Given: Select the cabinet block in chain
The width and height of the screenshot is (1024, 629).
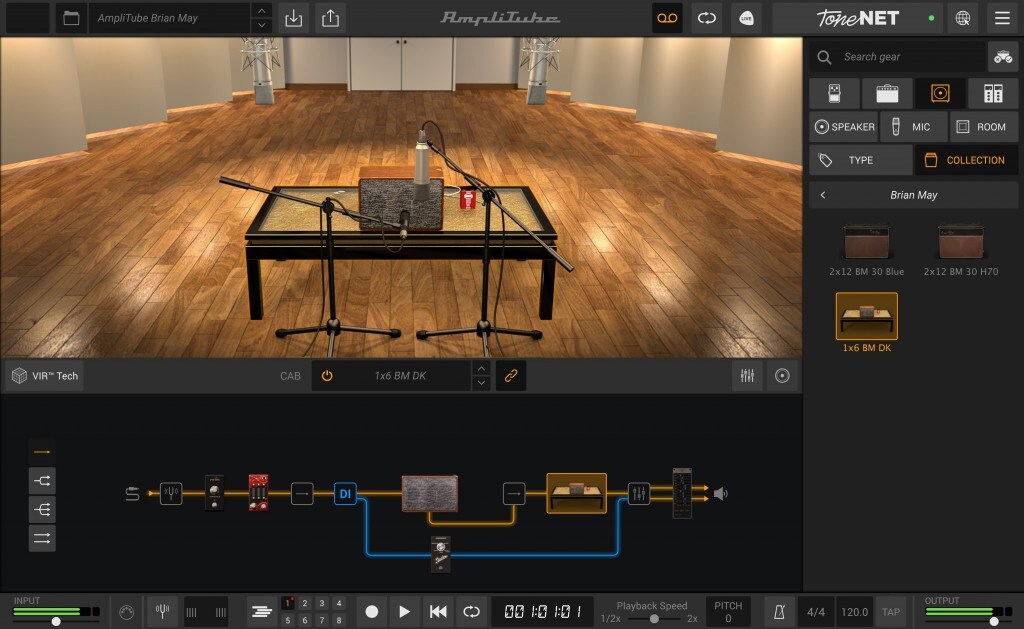Looking at the screenshot, I should (x=577, y=493).
